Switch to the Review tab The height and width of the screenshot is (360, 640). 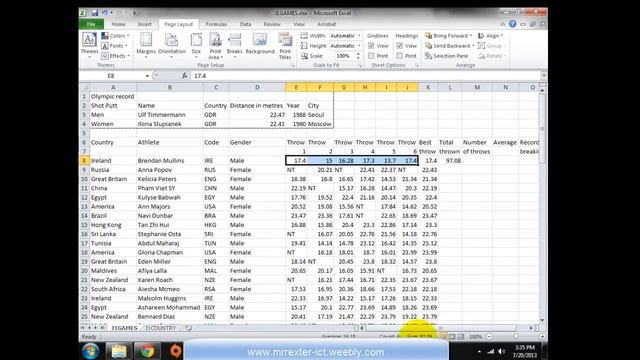coord(272,24)
